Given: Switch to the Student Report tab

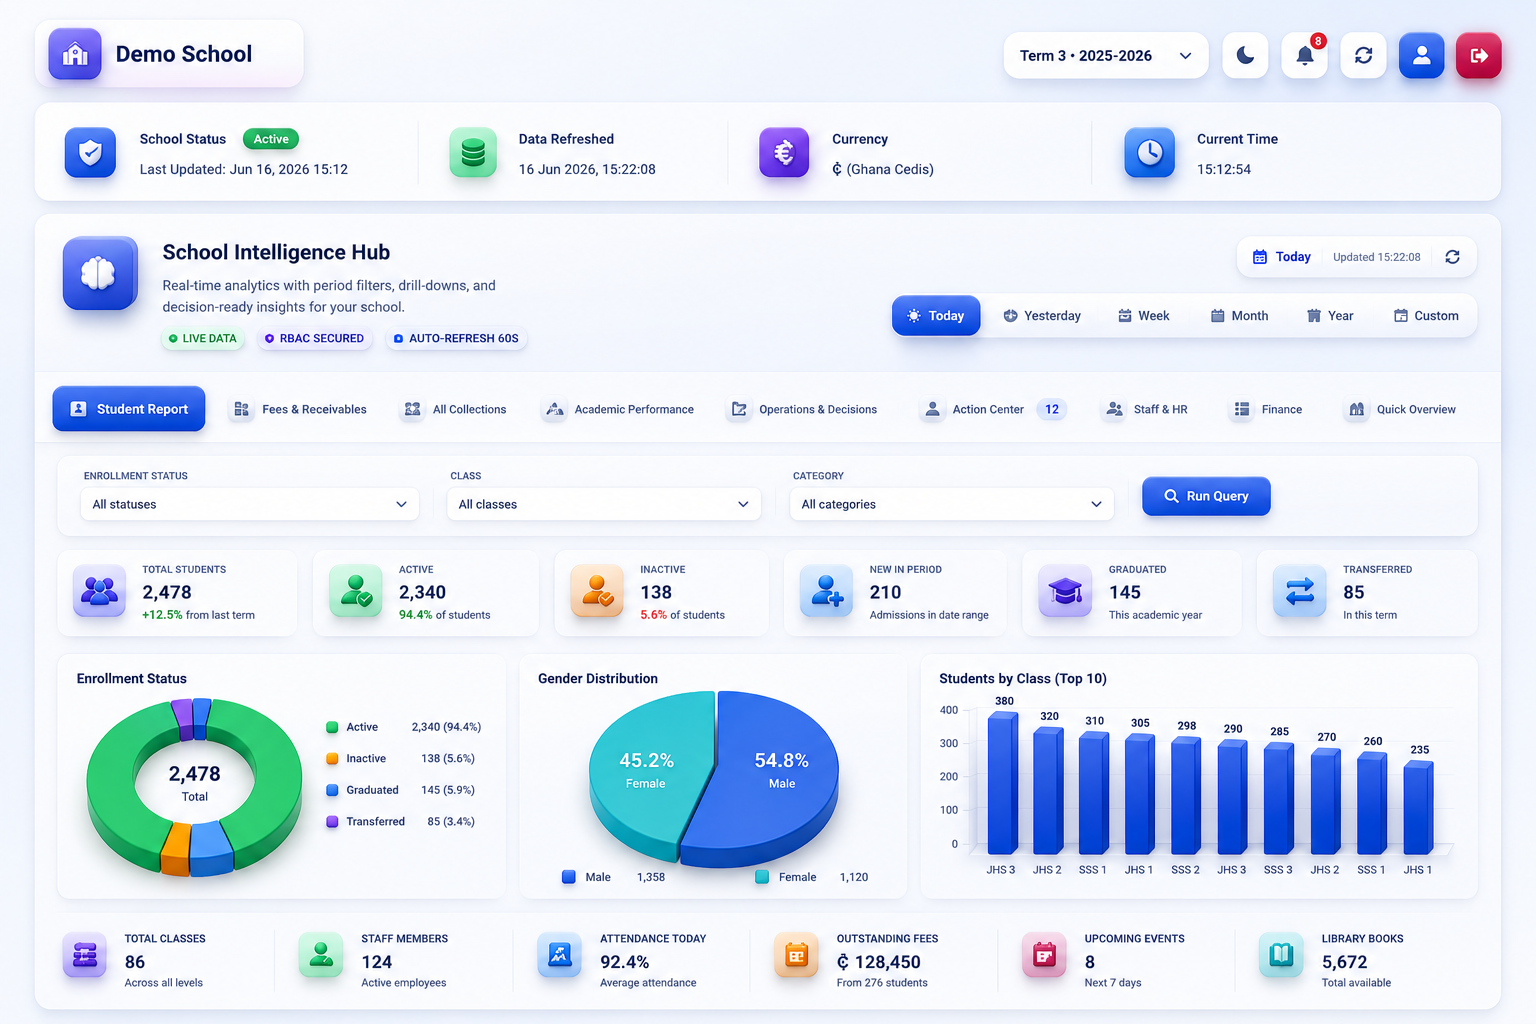Looking at the screenshot, I should (x=129, y=409).
